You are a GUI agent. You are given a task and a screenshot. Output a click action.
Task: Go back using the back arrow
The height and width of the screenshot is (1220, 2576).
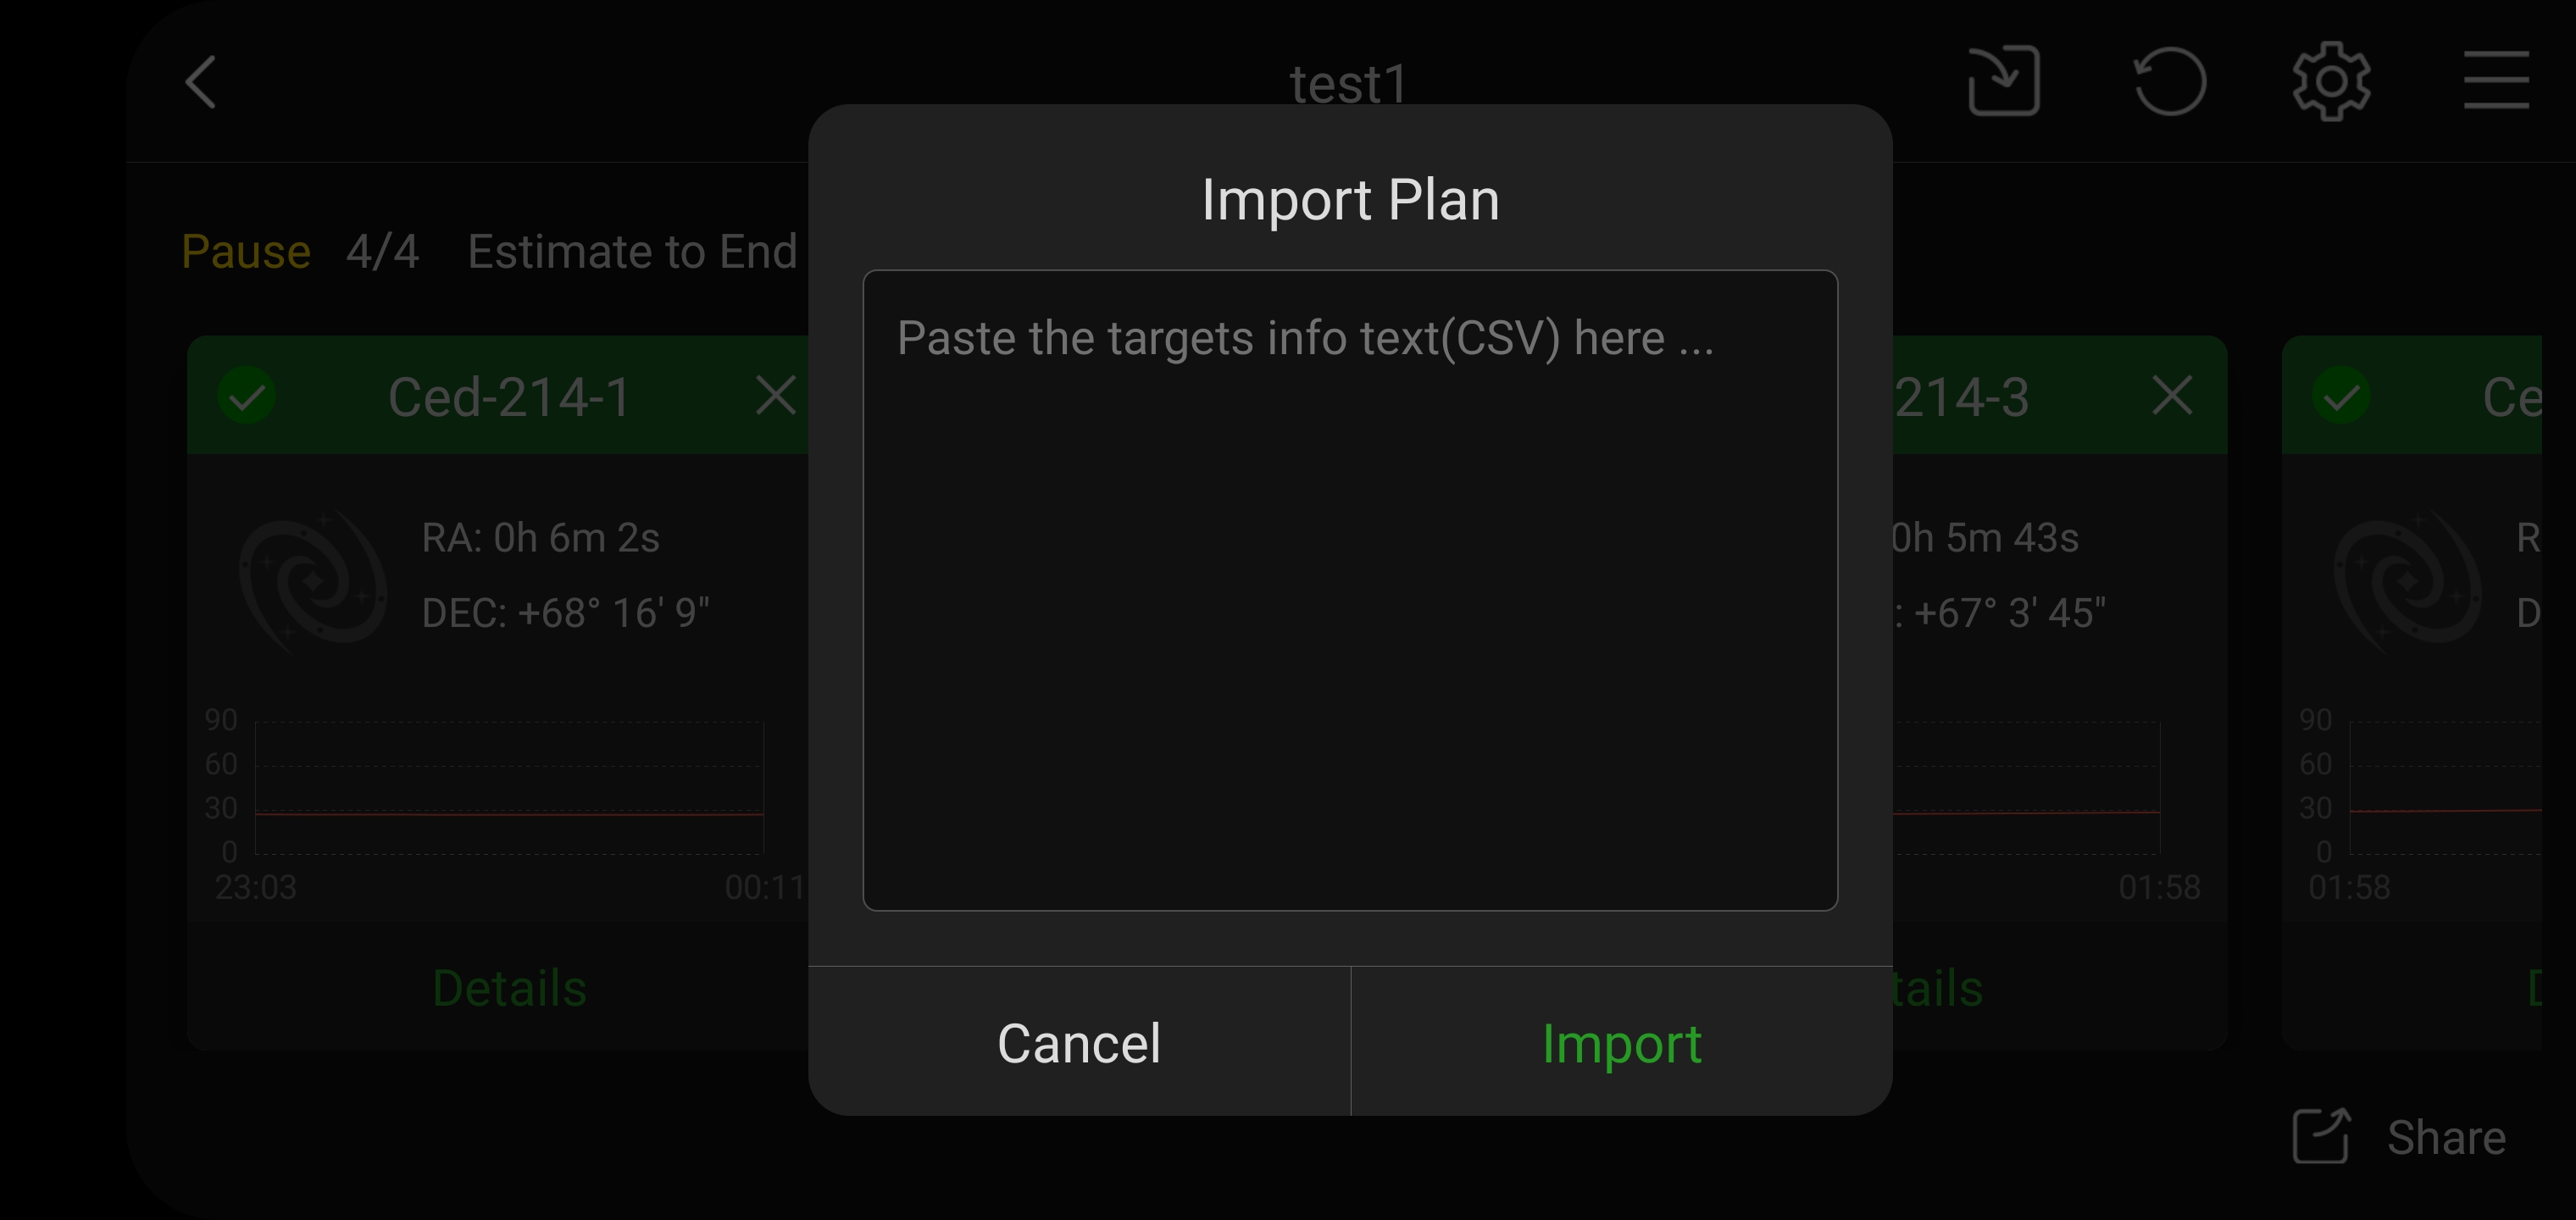coord(201,82)
